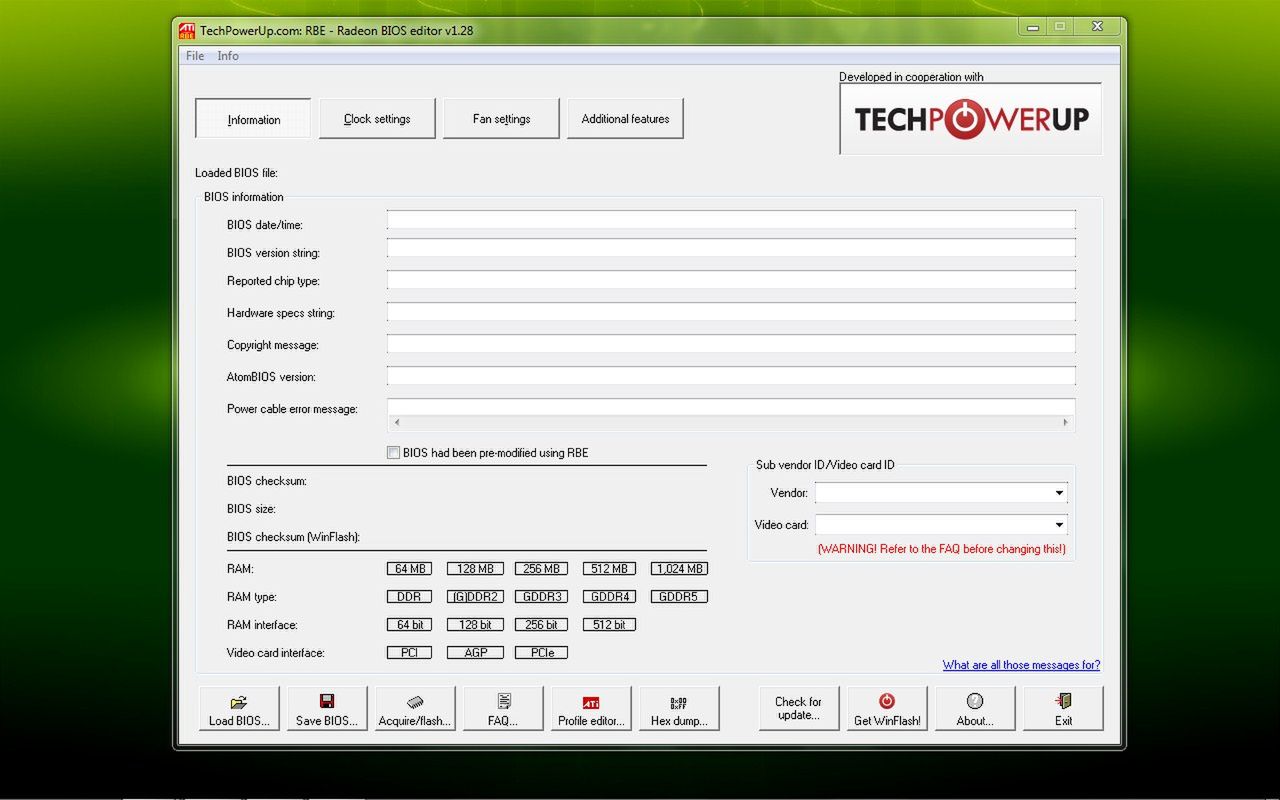Choose DDR RAM type
Viewport: 1280px width, 800px height.
point(409,597)
